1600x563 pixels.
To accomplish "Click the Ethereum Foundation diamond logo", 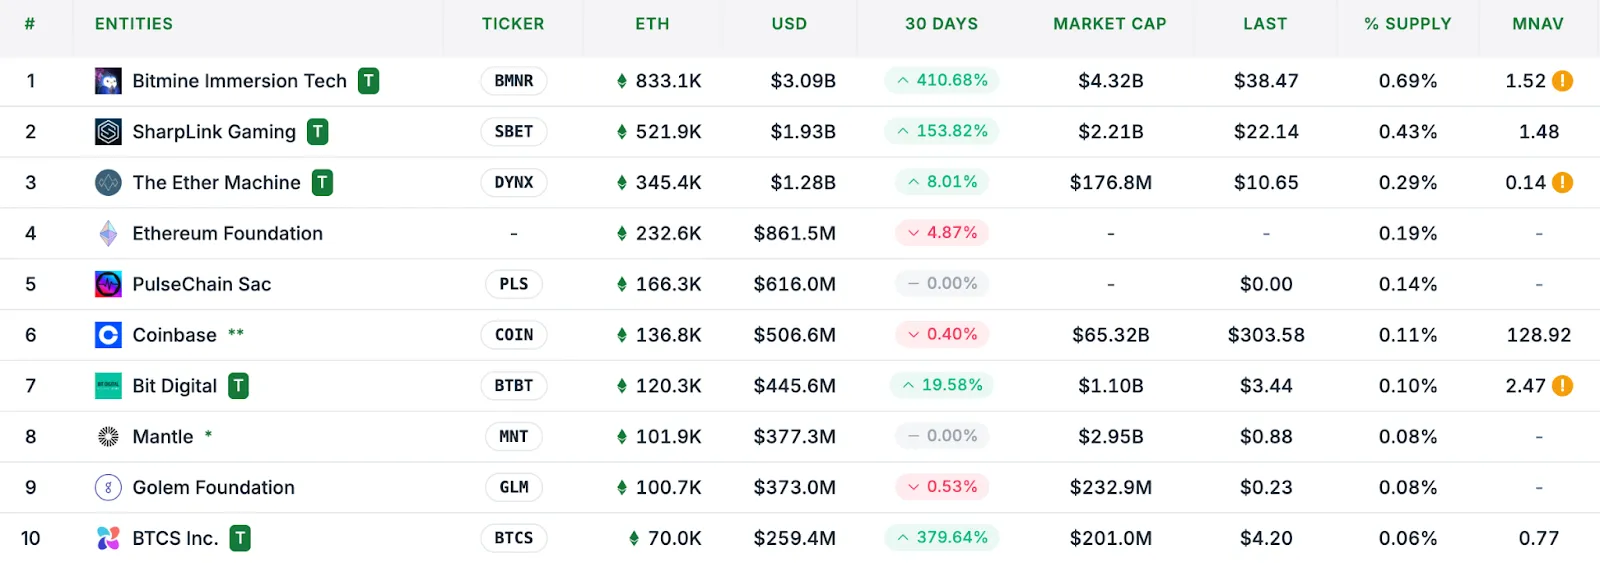I will 108,233.
